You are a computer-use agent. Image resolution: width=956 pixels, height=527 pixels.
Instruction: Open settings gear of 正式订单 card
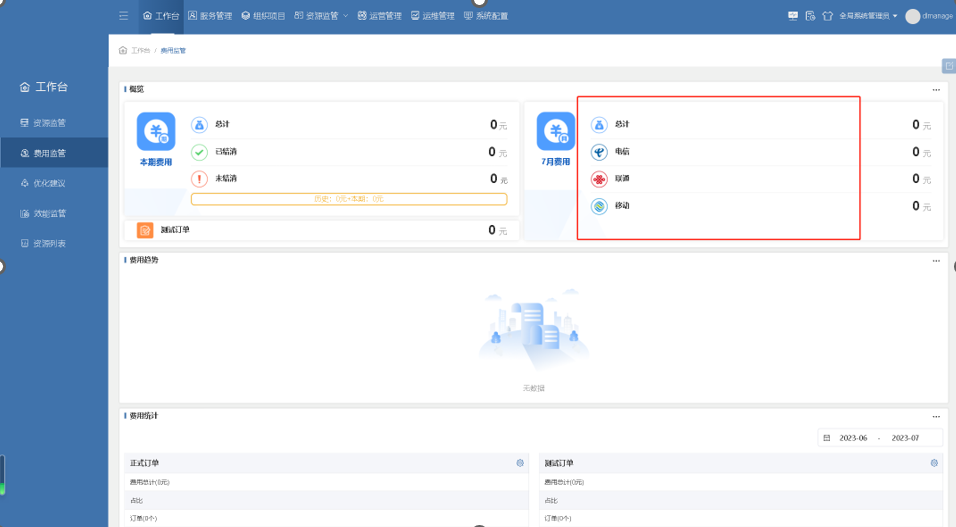(520, 463)
